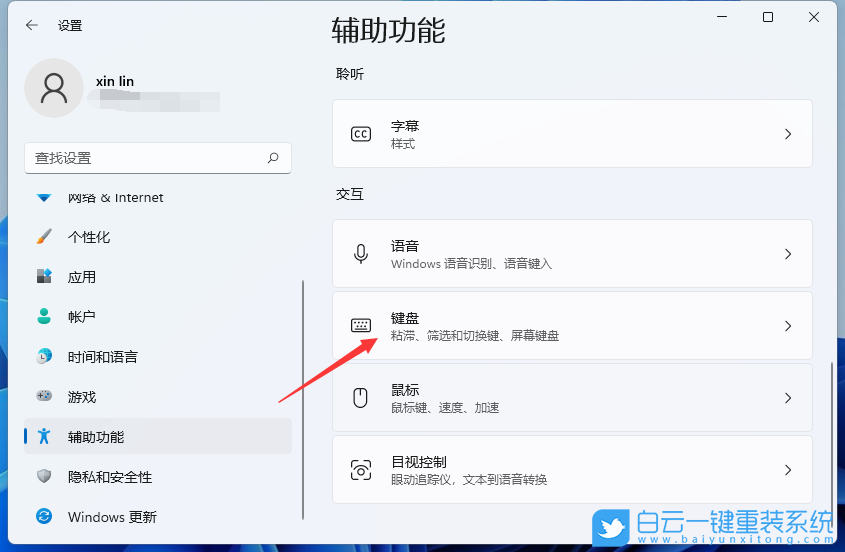Click the 辅助功能 page title
The width and height of the screenshot is (845, 552).
tap(388, 30)
